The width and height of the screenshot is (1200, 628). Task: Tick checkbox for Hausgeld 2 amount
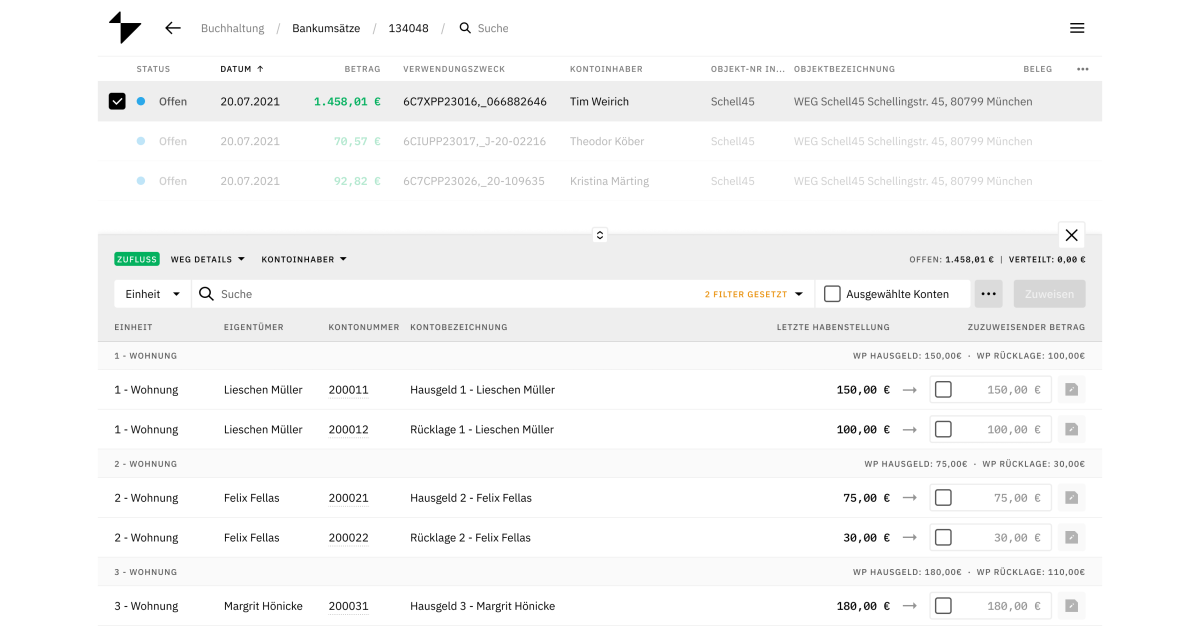pyautogui.click(x=943, y=498)
